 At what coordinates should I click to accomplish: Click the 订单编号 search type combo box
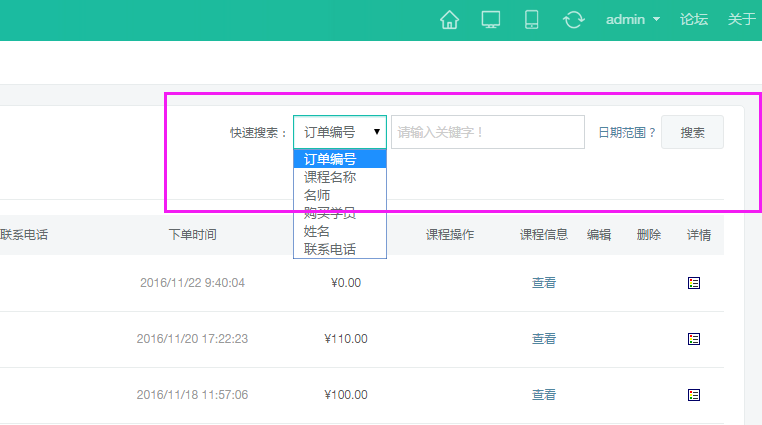(x=340, y=132)
